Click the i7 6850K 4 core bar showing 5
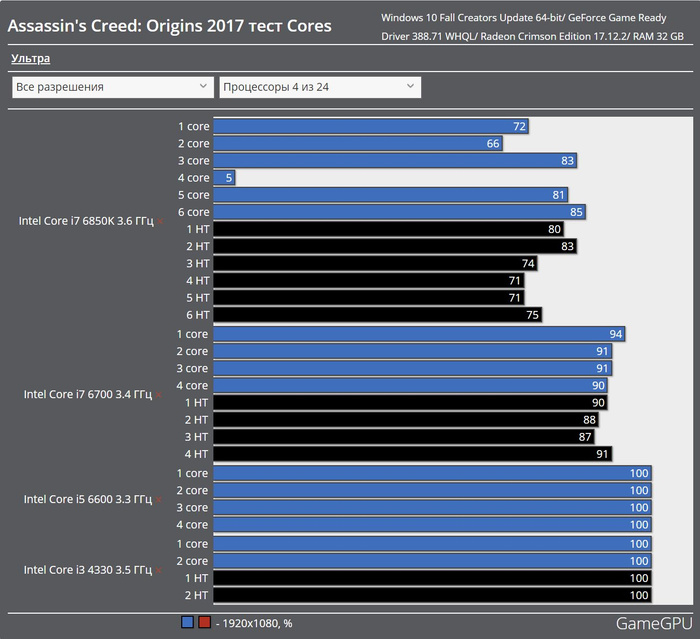 225,178
